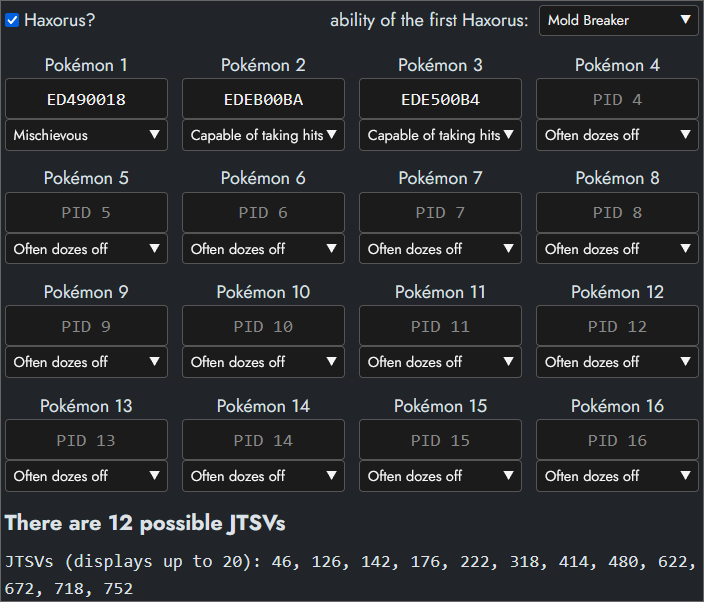704x602 pixels.
Task: Focus the PID 9 input field
Action: (x=86, y=326)
